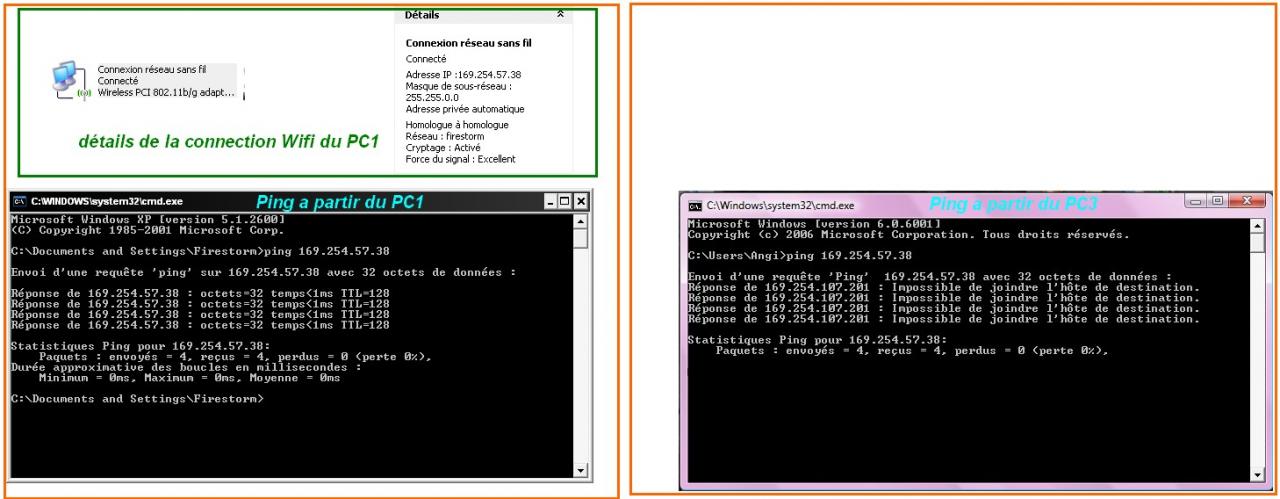Click the Firestorm prompt line with ping command
Image resolution: width=1280 pixels, height=499 pixels.
pos(200,251)
